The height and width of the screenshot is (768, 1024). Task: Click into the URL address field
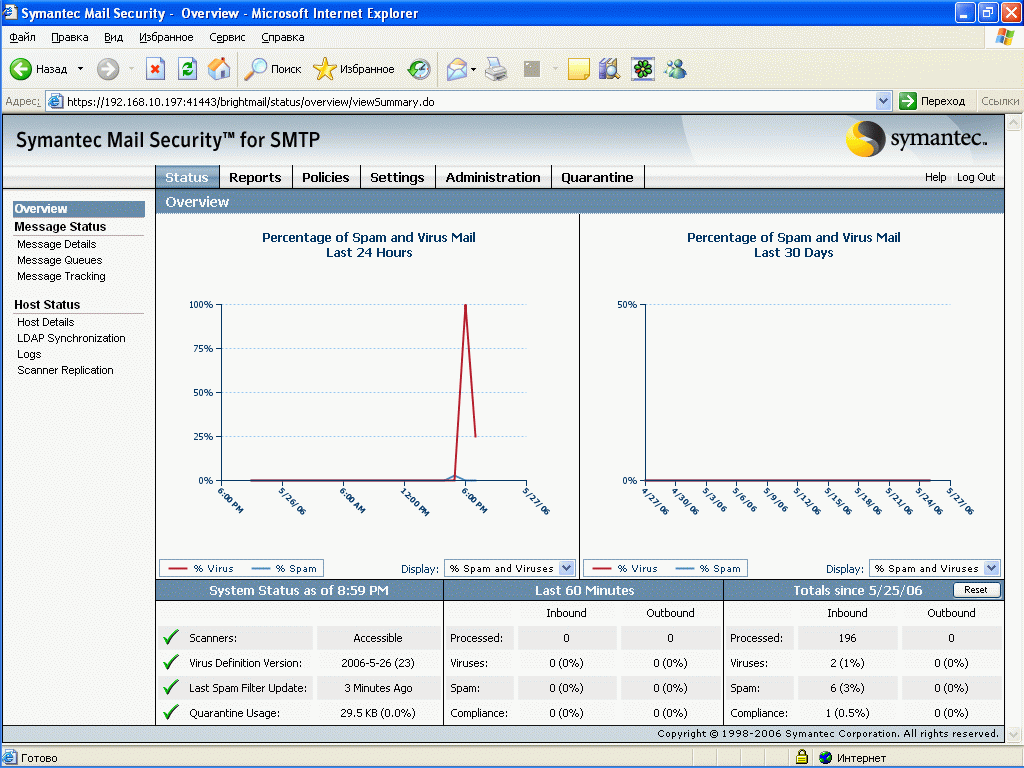click(x=460, y=101)
